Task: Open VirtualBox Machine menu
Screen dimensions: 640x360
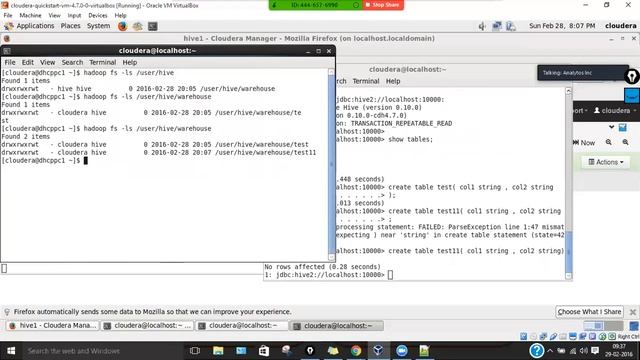Action: tap(30, 16)
